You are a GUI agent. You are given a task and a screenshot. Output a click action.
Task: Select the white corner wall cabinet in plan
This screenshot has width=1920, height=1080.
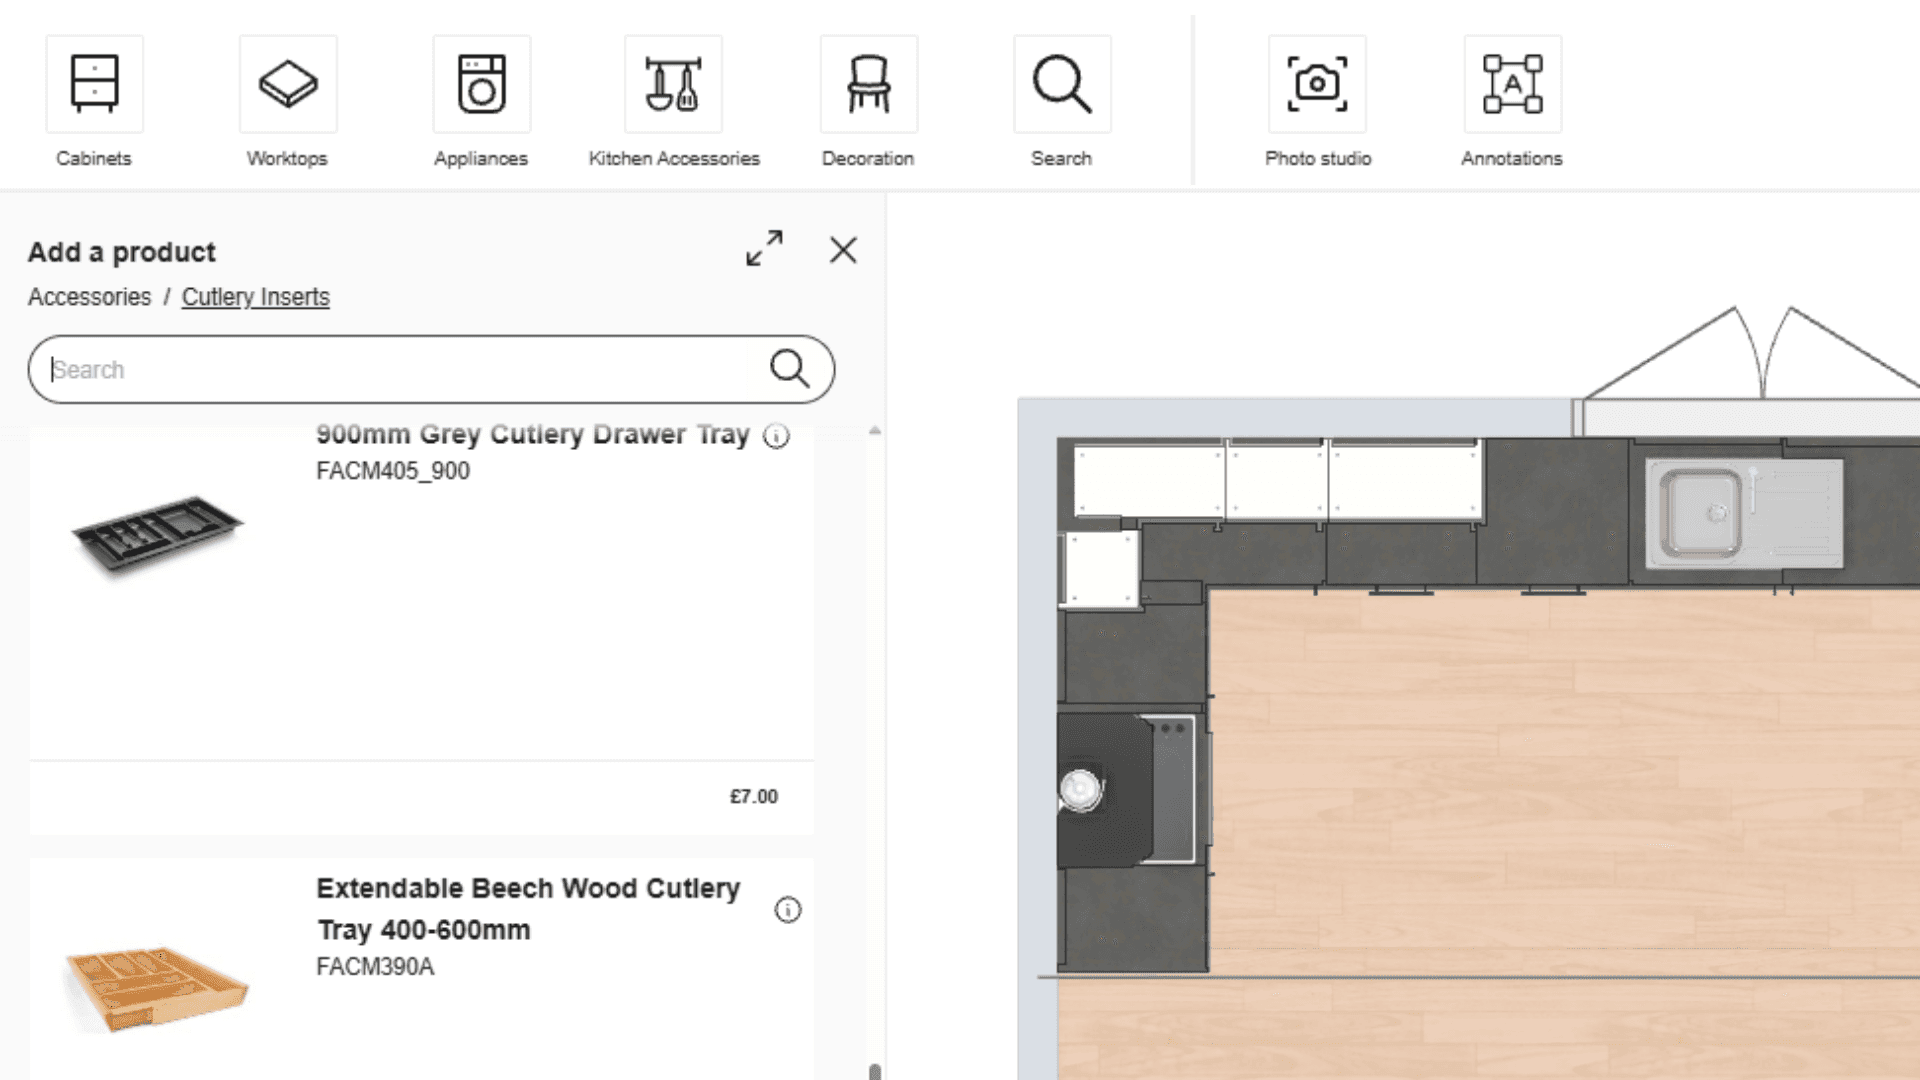[1100, 569]
